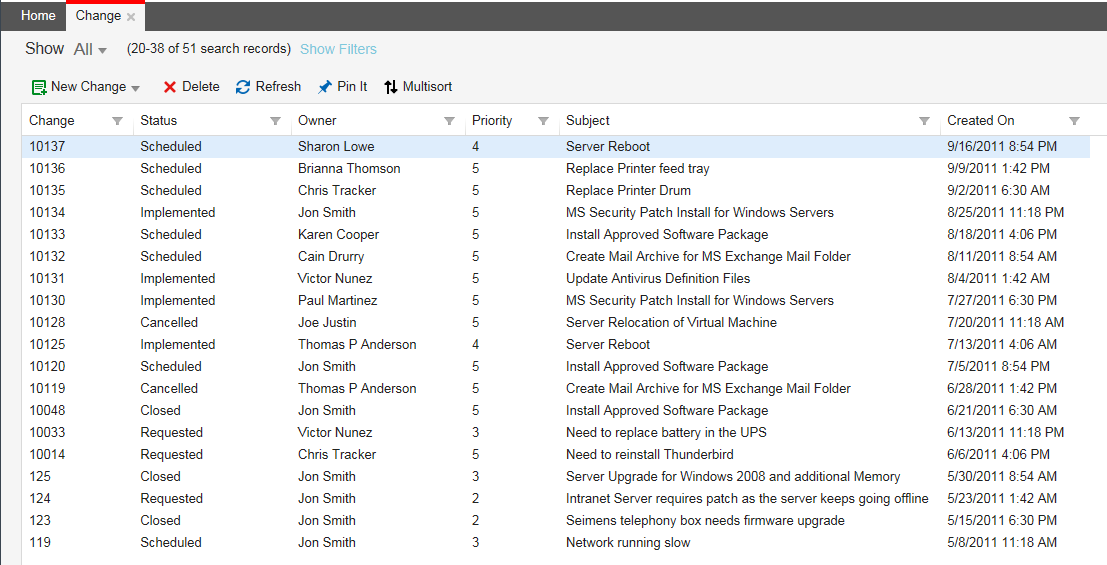Viewport: 1107px width, 565px height.
Task: Click the New Change icon
Action: click(39, 88)
